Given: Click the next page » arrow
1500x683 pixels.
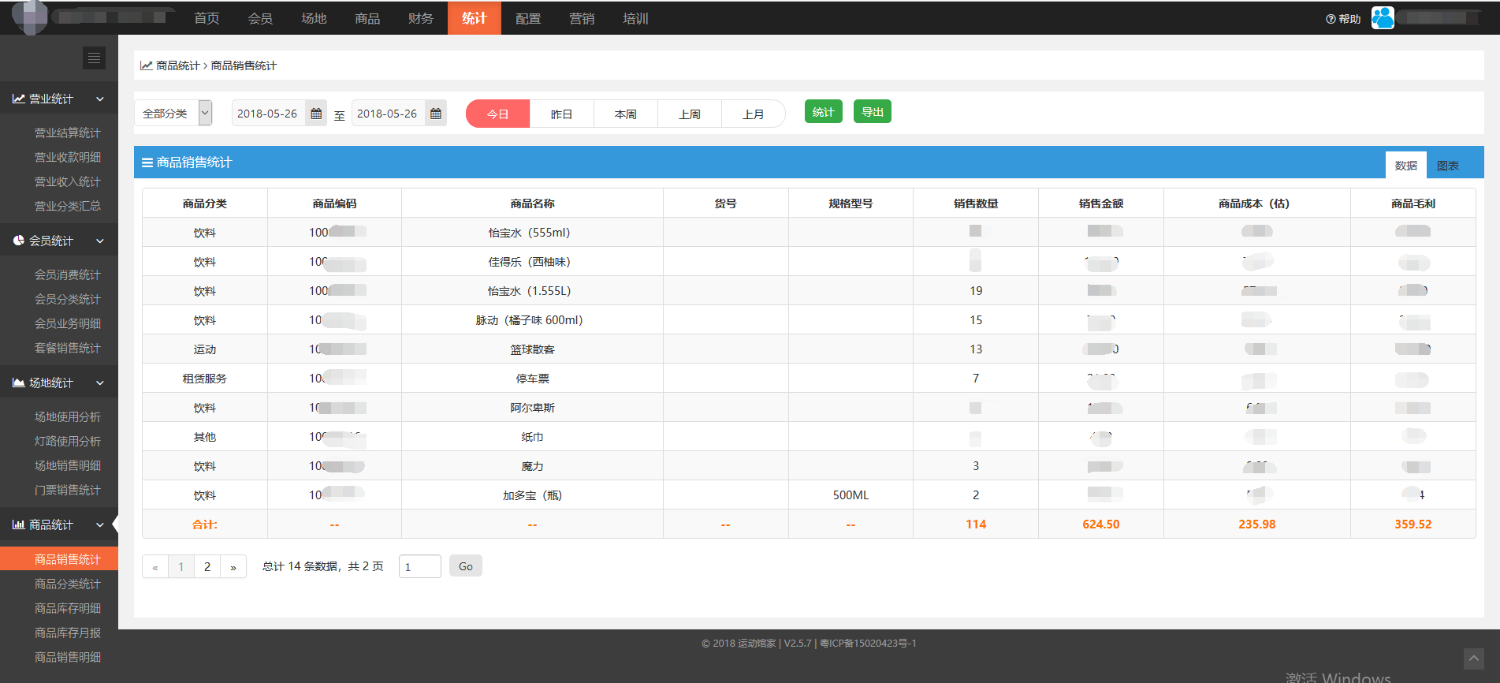Looking at the screenshot, I should point(233,567).
